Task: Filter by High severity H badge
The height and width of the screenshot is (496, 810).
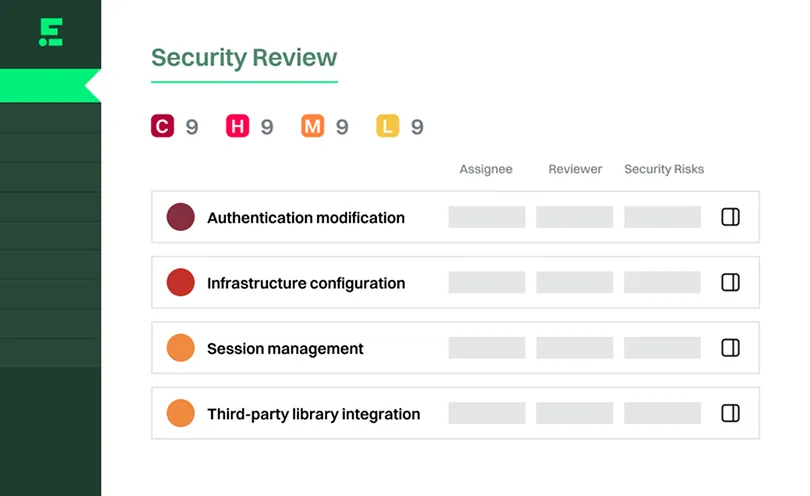Action: [238, 126]
